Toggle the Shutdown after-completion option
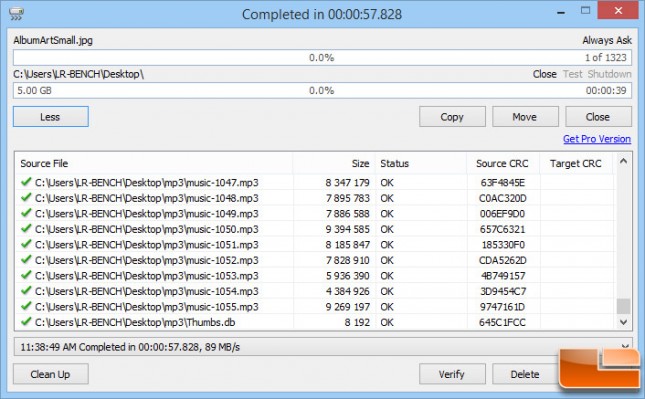645x399 pixels. click(609, 74)
